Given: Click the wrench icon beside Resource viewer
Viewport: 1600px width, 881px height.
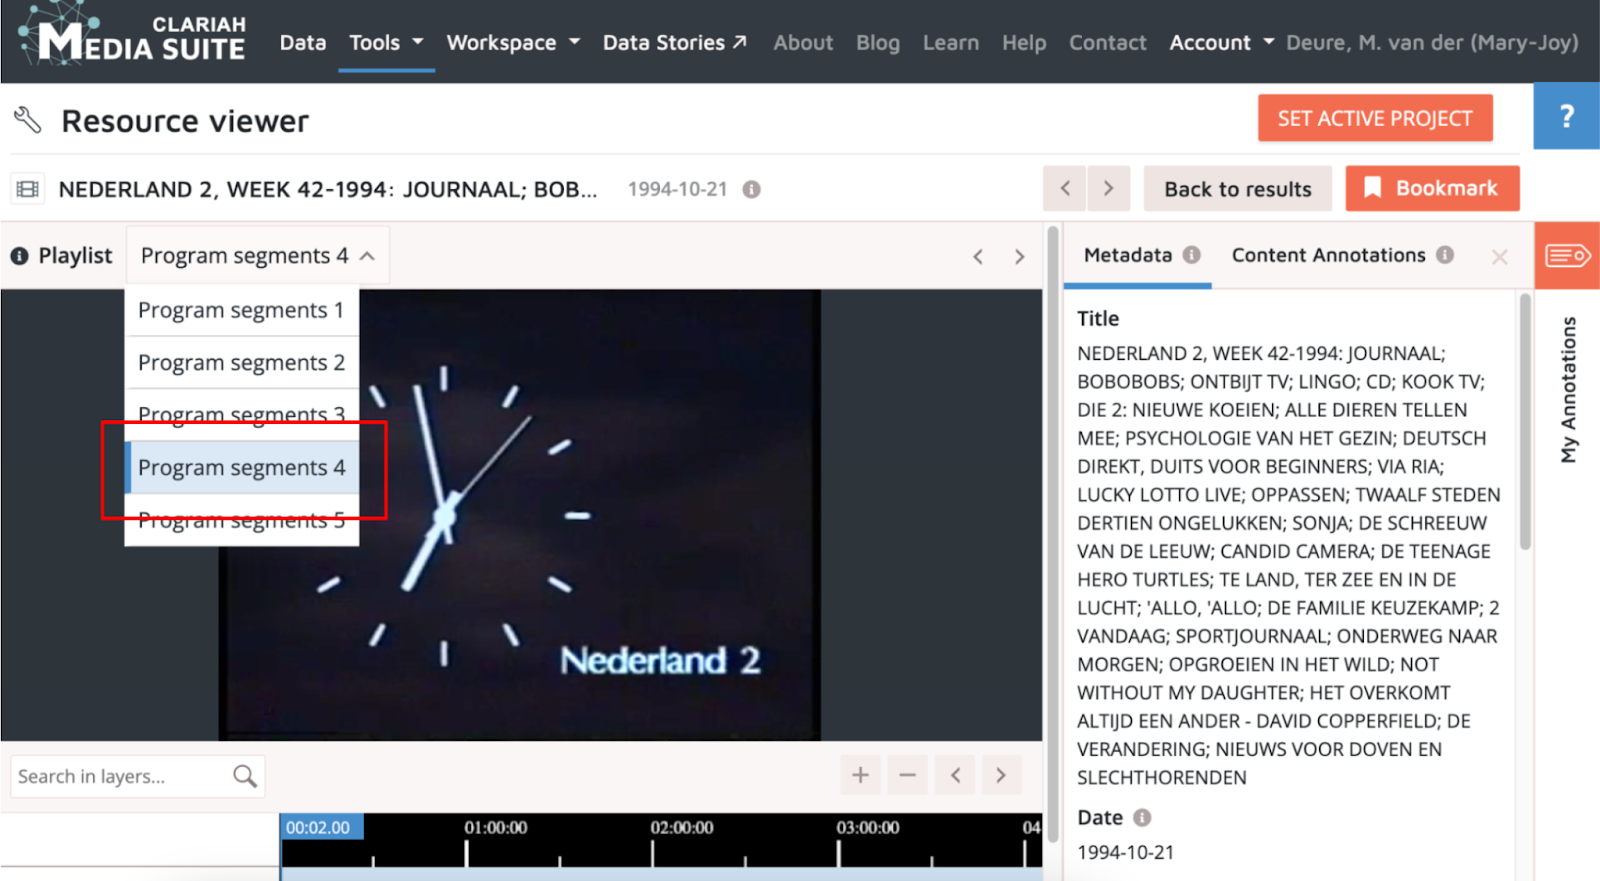Looking at the screenshot, I should click(x=27, y=120).
